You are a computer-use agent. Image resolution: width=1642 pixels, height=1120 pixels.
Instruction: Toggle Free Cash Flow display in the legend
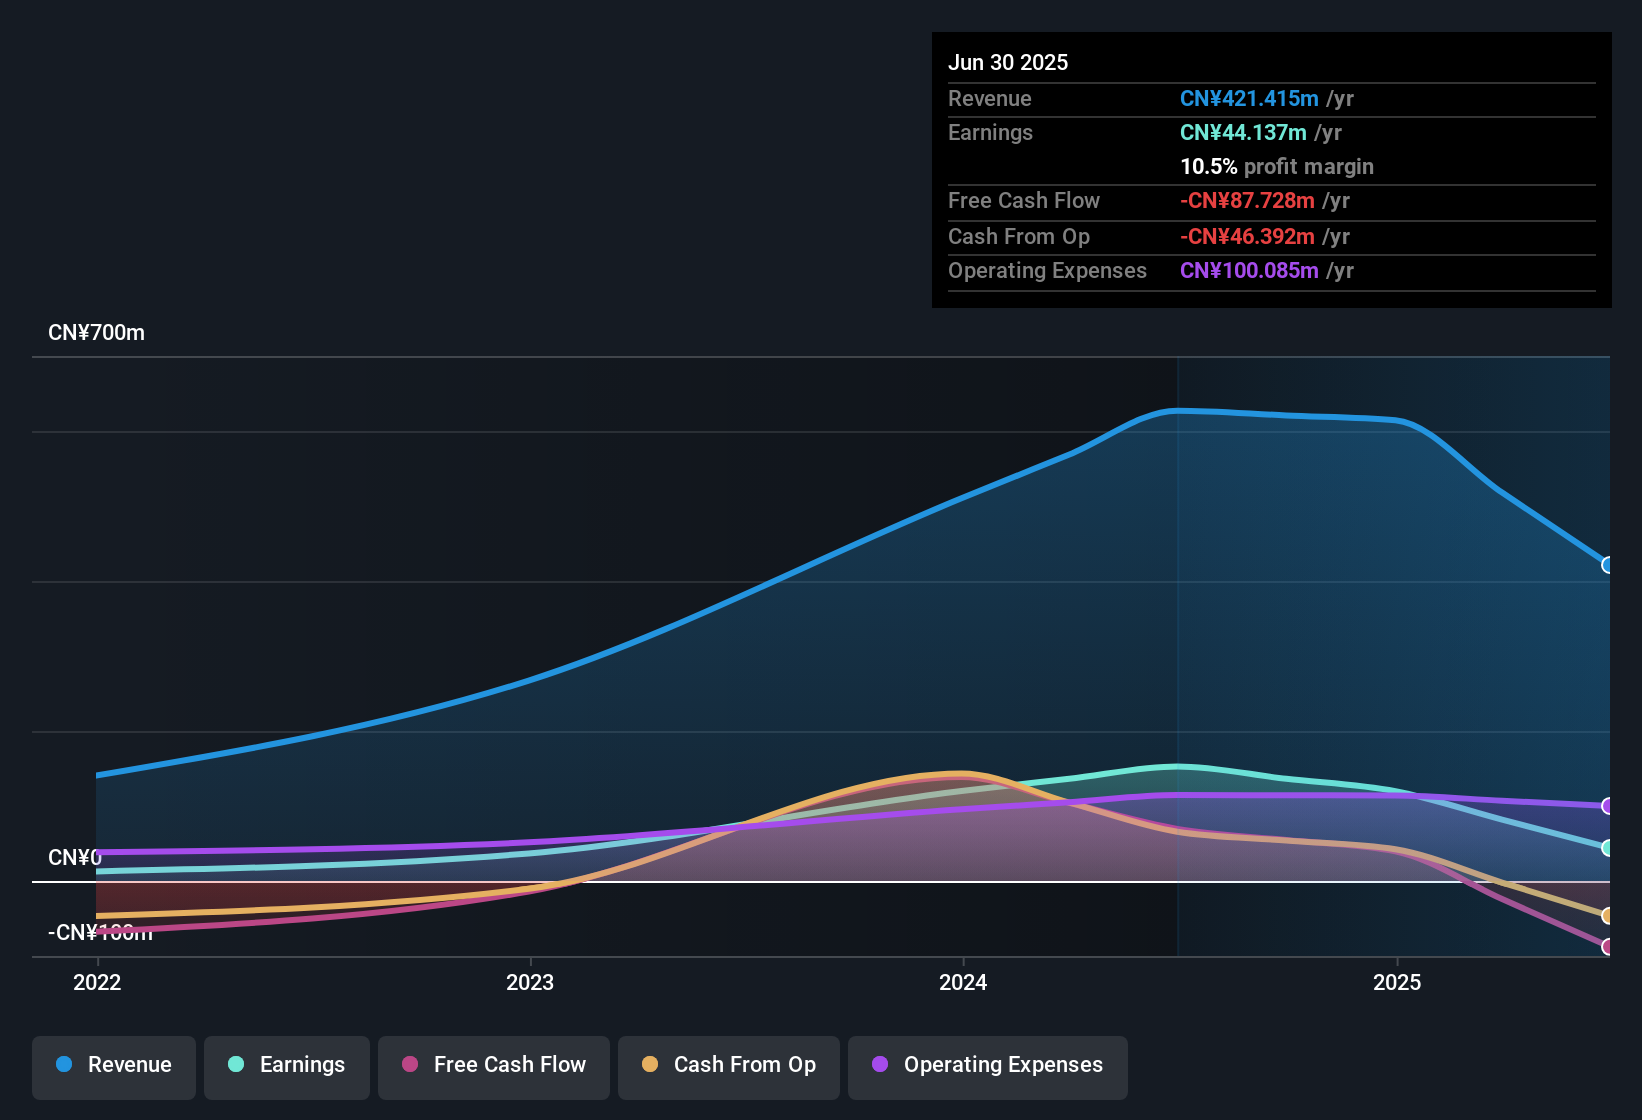click(x=493, y=1065)
